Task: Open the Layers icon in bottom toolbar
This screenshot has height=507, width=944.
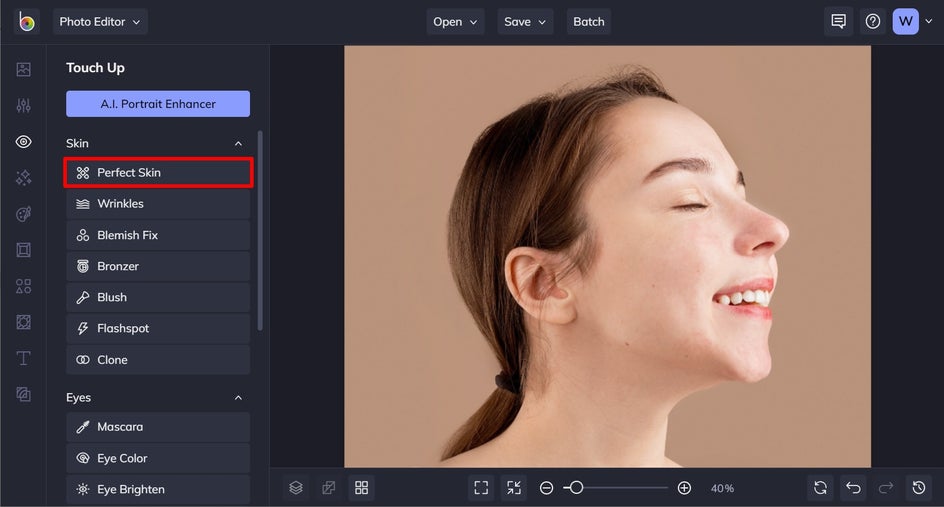Action: point(296,488)
